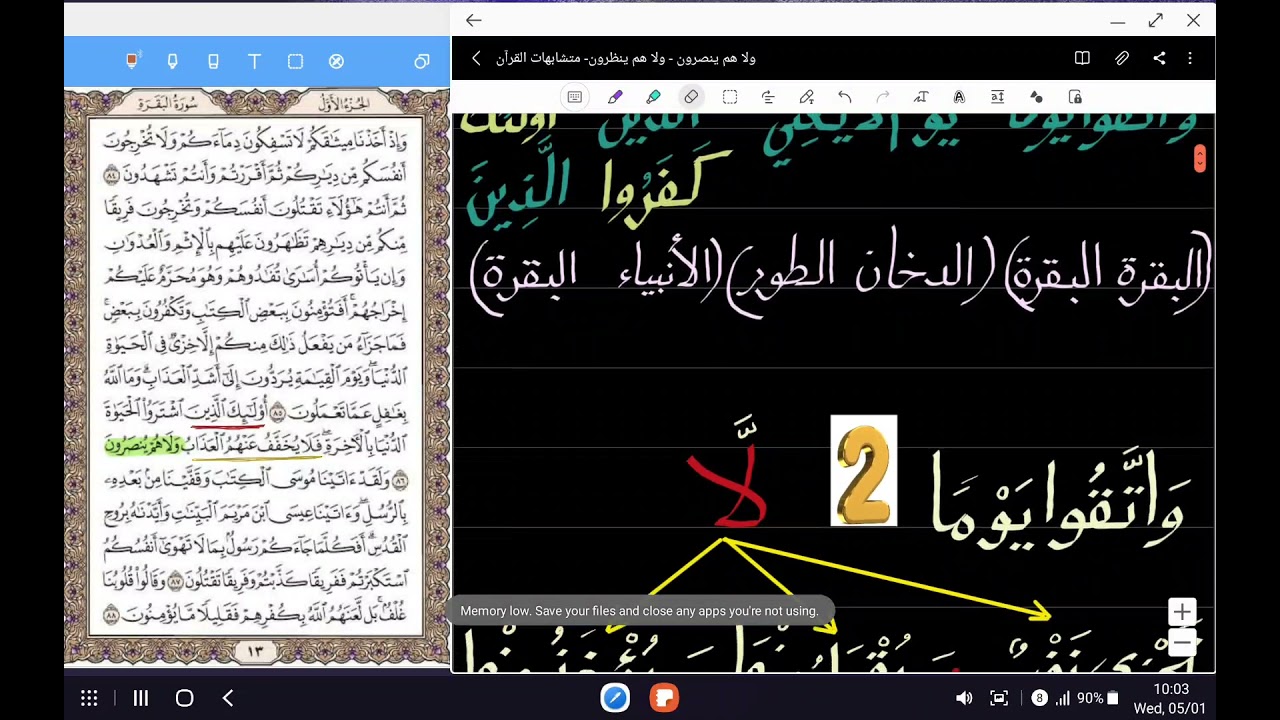Go back using the note header arrow

[476, 59]
